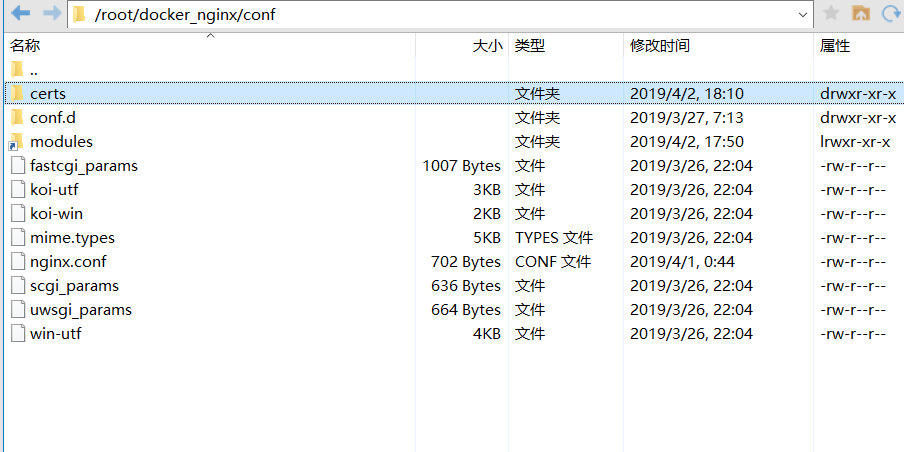Edit the /root/docker_nginx/conf path field
904x452 pixels.
click(x=440, y=14)
